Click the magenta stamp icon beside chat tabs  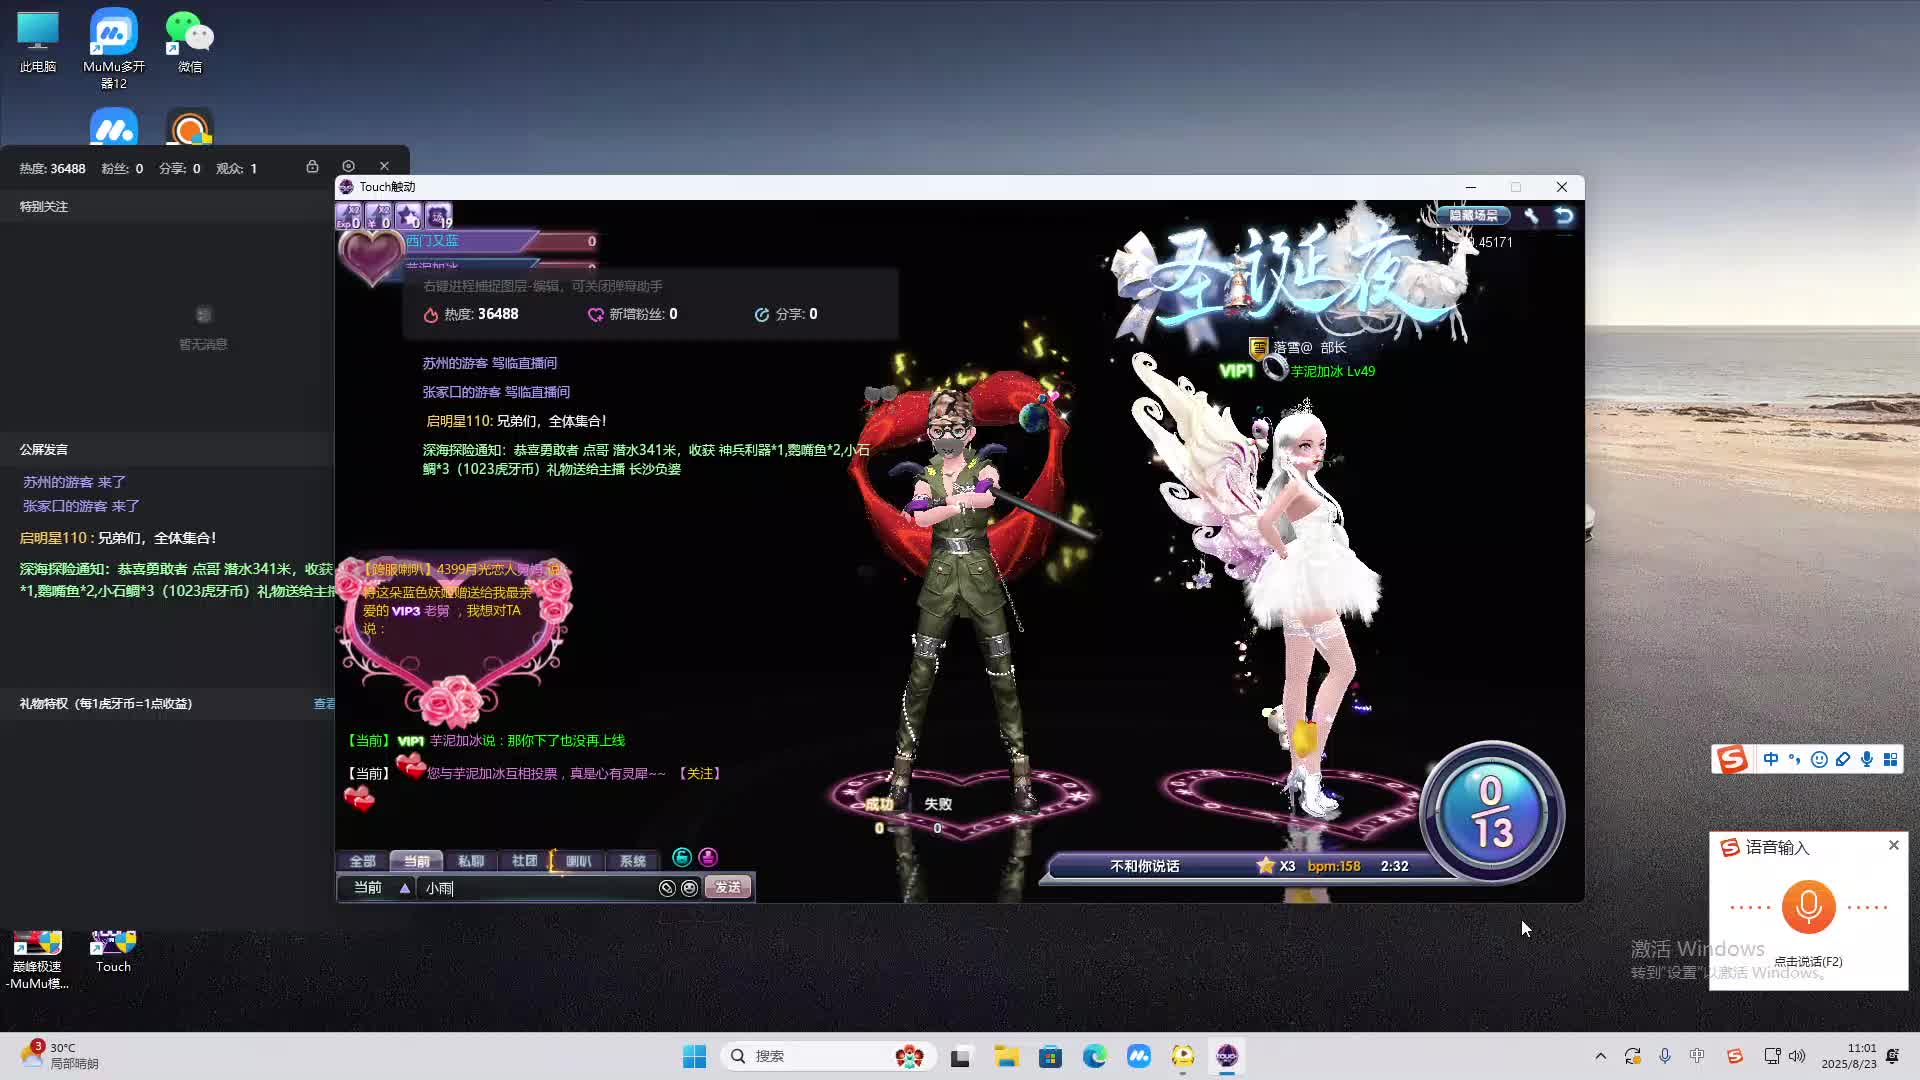coord(708,857)
